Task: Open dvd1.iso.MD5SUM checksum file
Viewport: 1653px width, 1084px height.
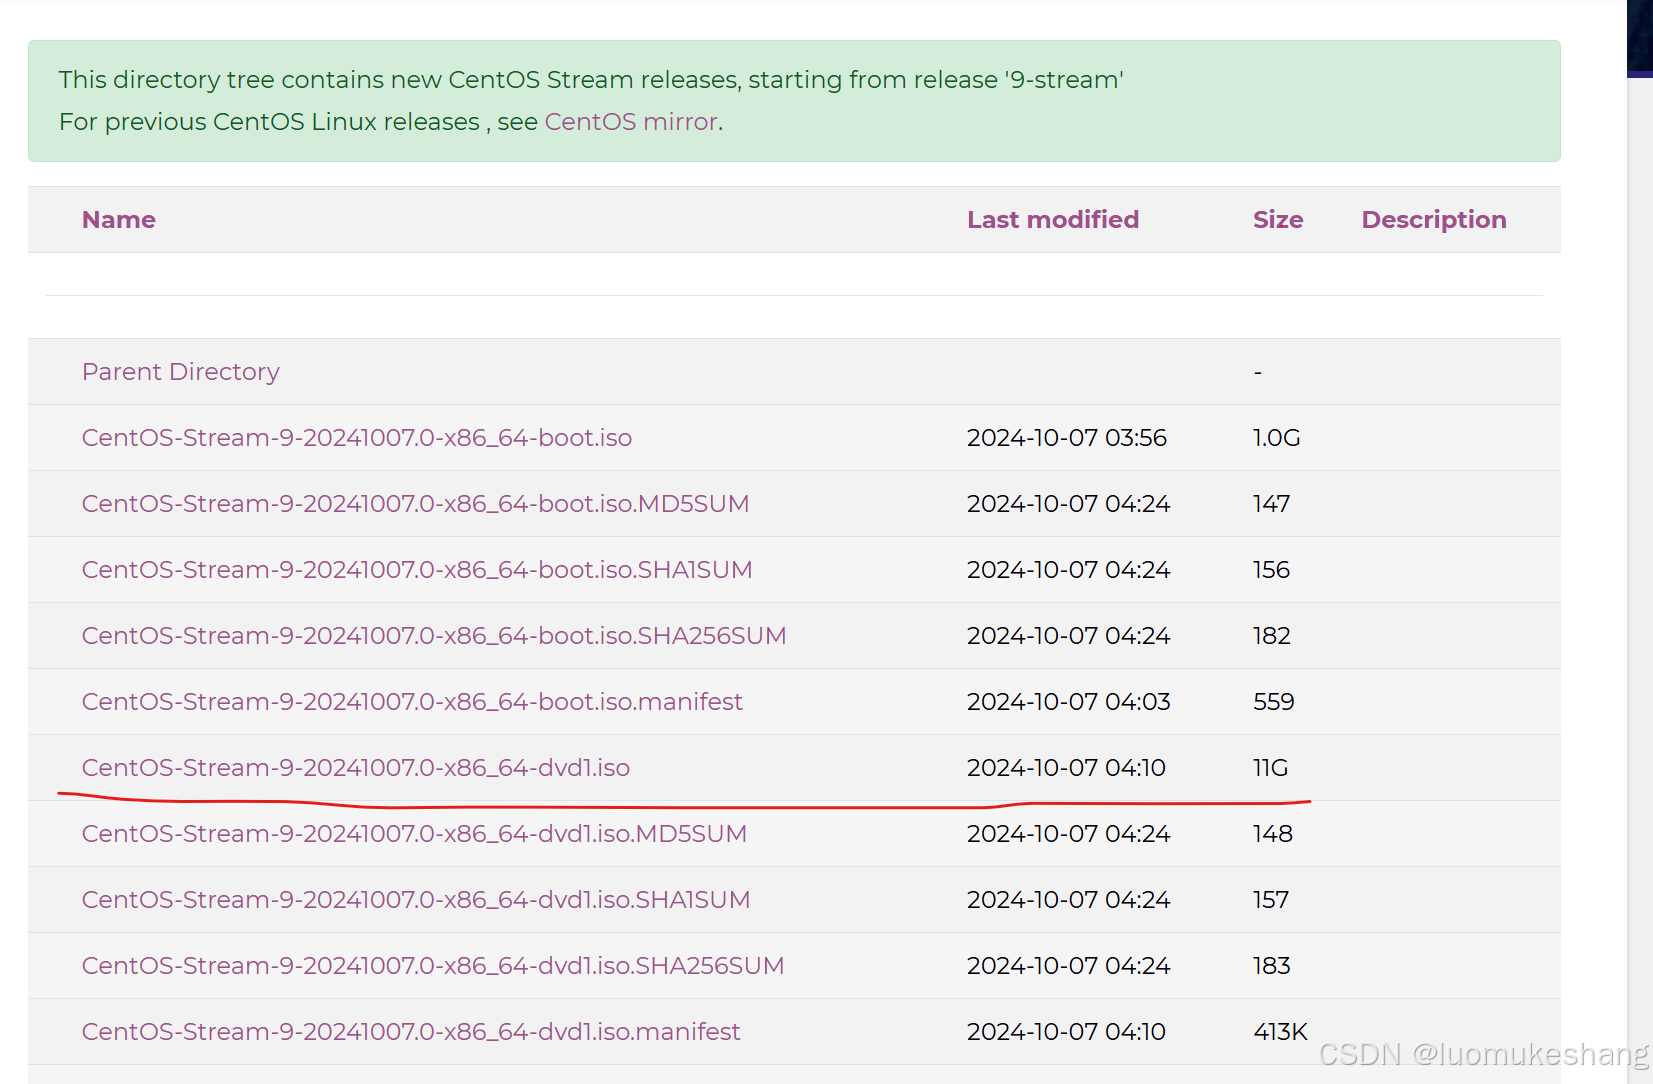Action: [x=415, y=834]
